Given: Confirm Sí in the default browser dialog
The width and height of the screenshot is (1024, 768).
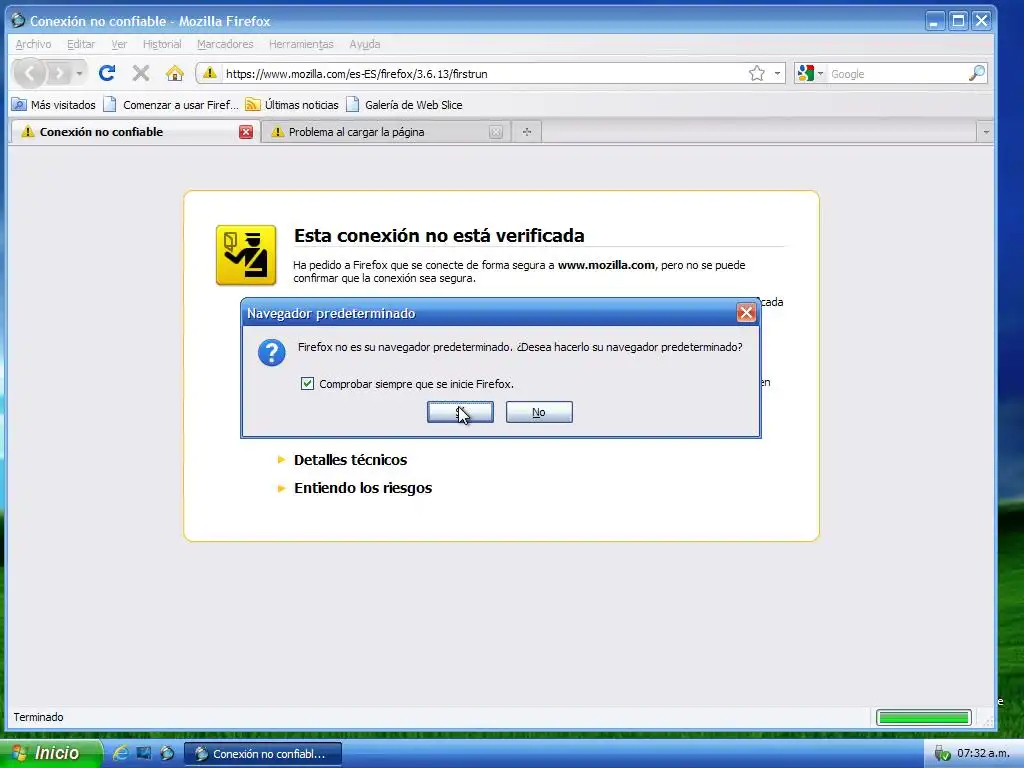Looking at the screenshot, I should [x=460, y=412].
